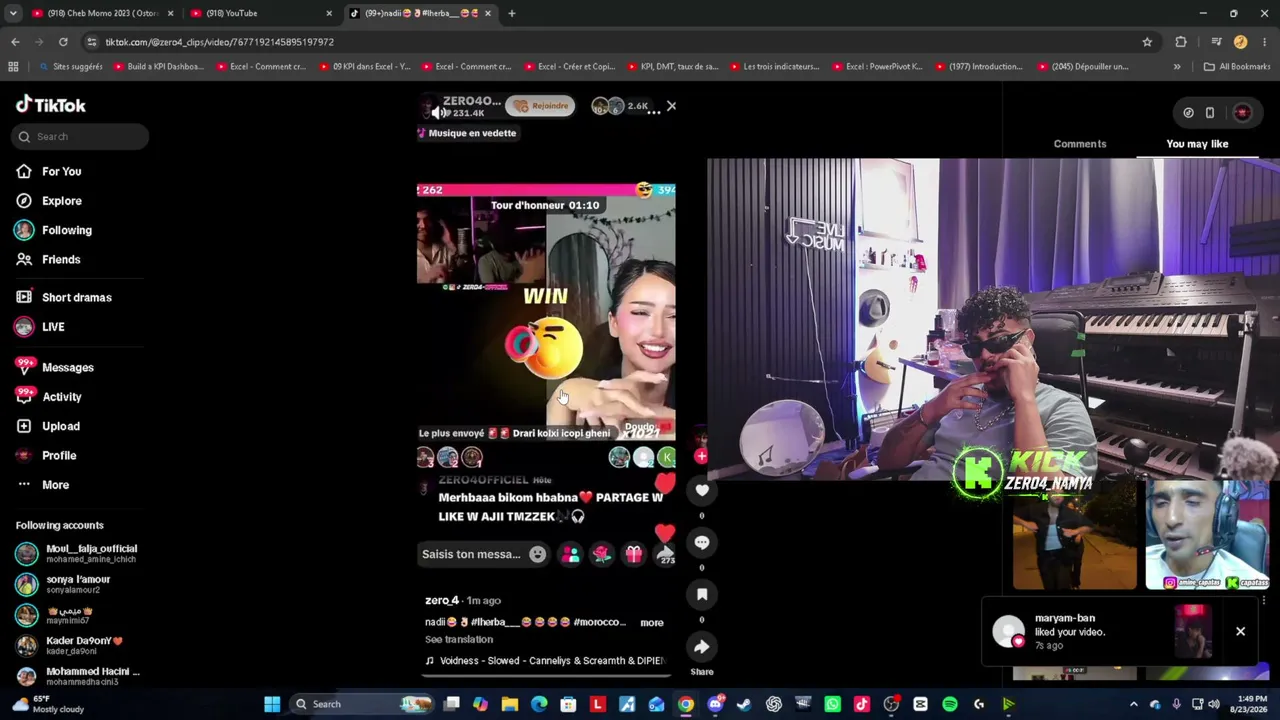Click the rose gift icon
This screenshot has width=1280, height=720.
602,554
